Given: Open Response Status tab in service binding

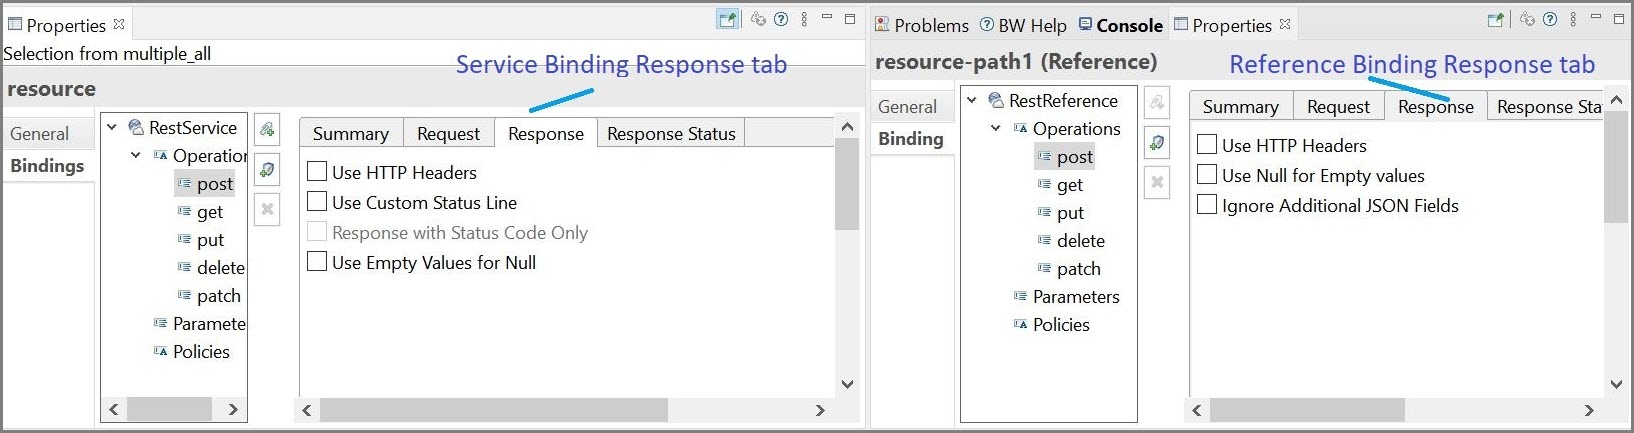Looking at the screenshot, I should point(671,133).
